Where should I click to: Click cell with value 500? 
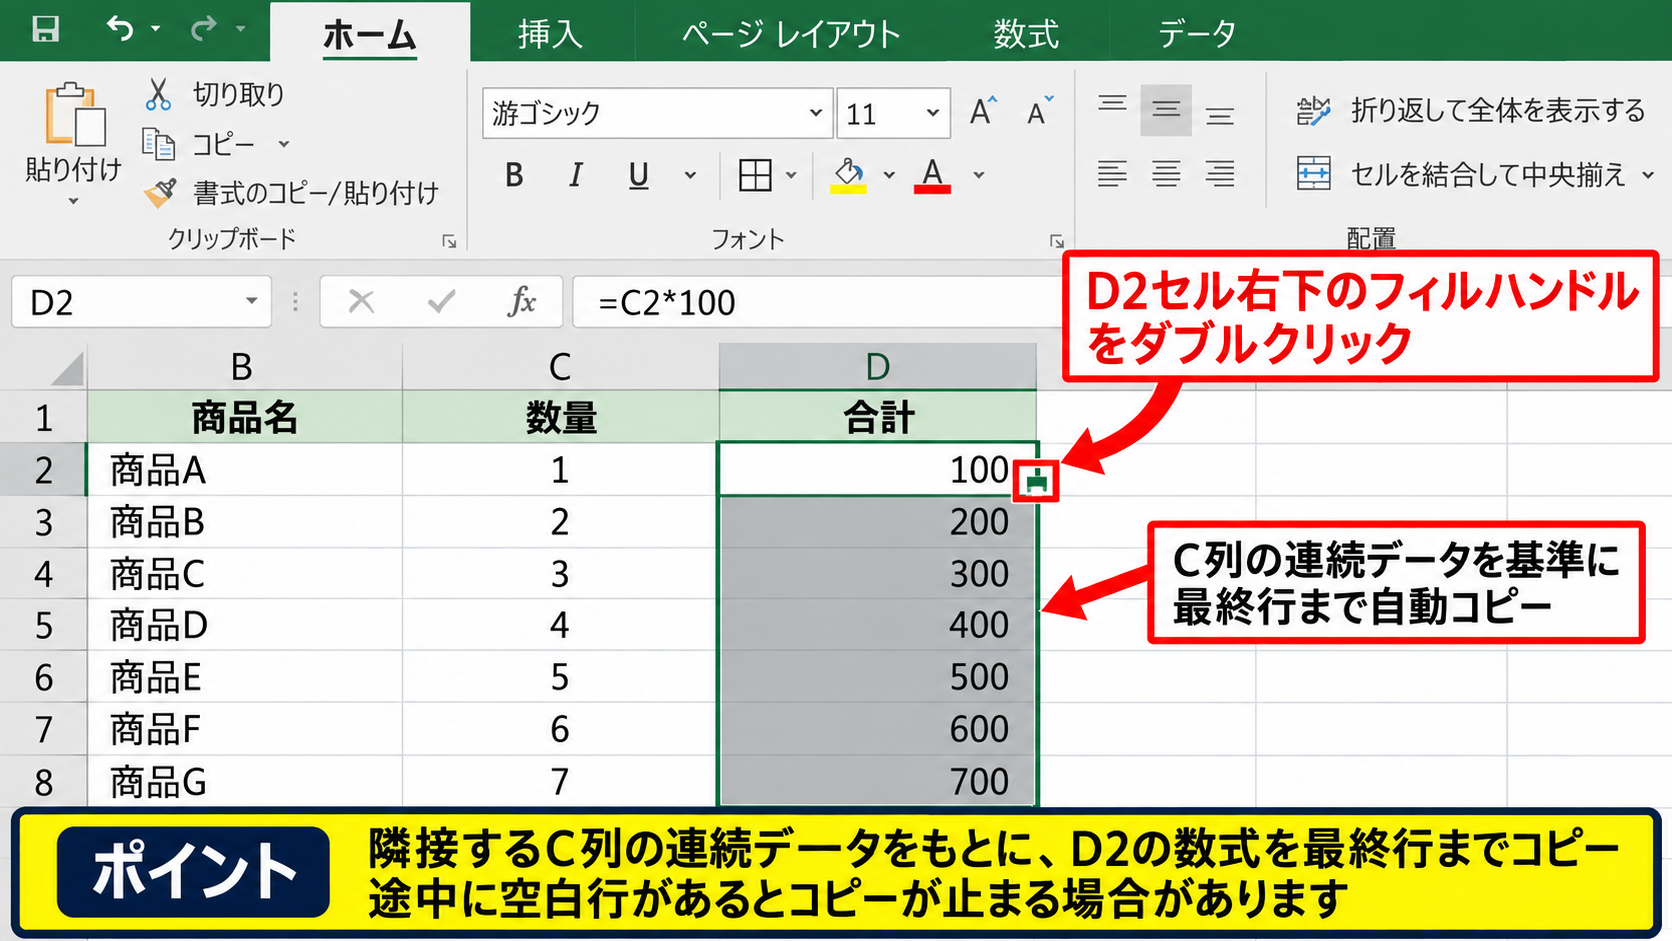(877, 677)
